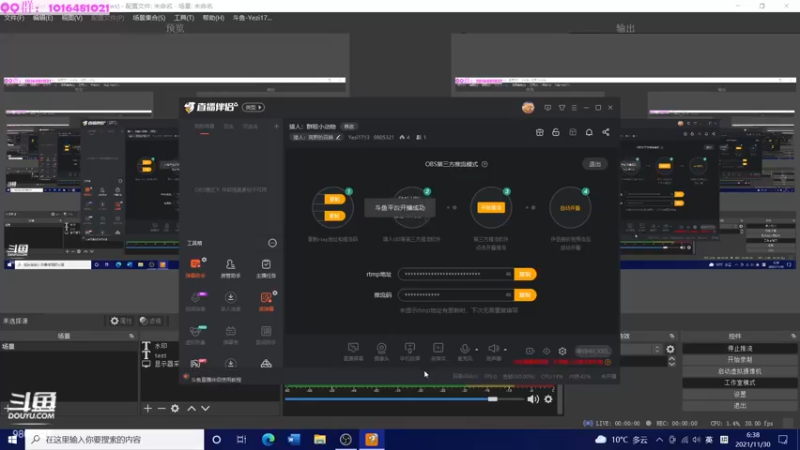Screen dimensions: 800x450
Task: Click the record camera icon in companion
Action: click(530, 351)
